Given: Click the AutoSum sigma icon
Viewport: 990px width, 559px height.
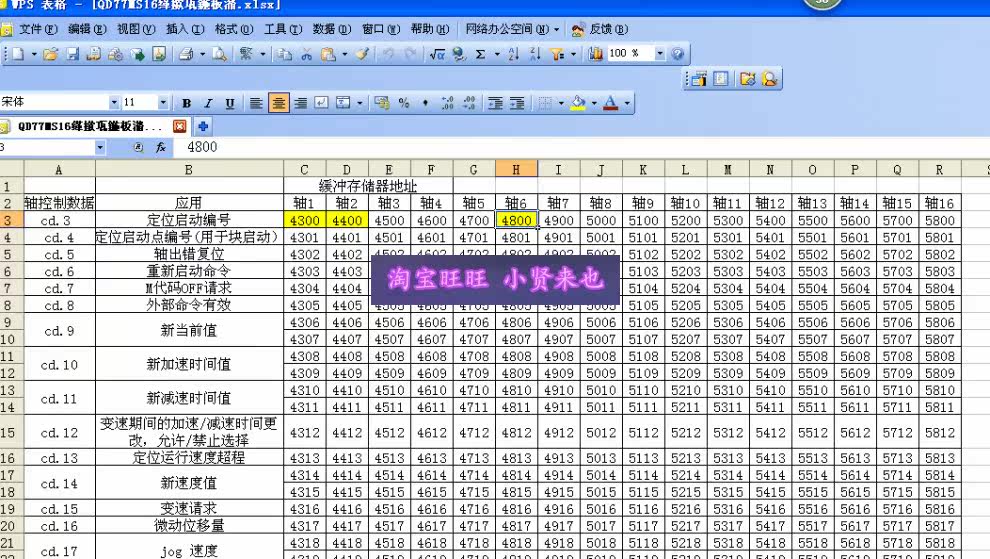Looking at the screenshot, I should click(480, 54).
